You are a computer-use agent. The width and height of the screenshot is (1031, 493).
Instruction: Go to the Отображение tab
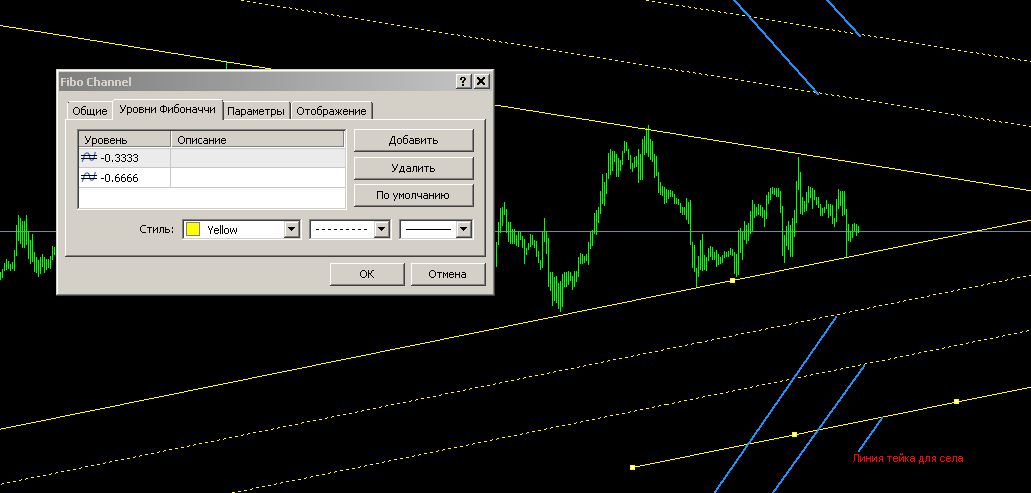(x=332, y=111)
